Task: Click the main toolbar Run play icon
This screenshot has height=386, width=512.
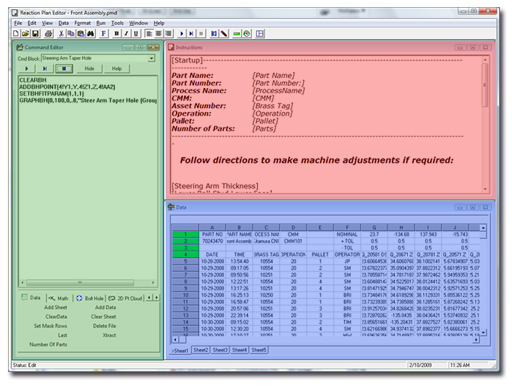Action: click(182, 34)
